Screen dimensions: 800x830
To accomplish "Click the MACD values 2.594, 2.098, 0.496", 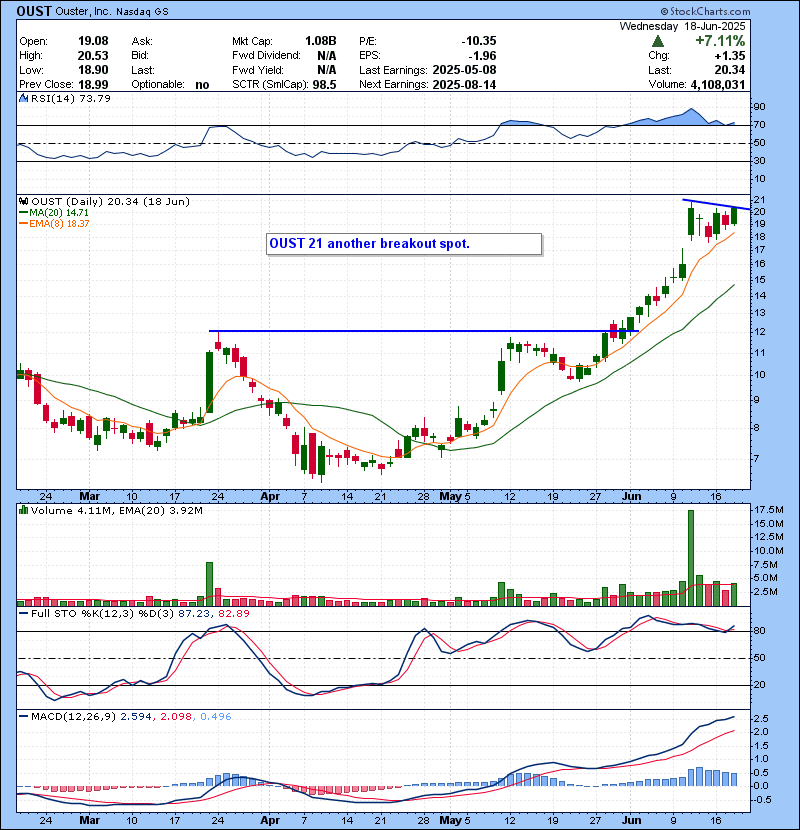I will pyautogui.click(x=176, y=717).
